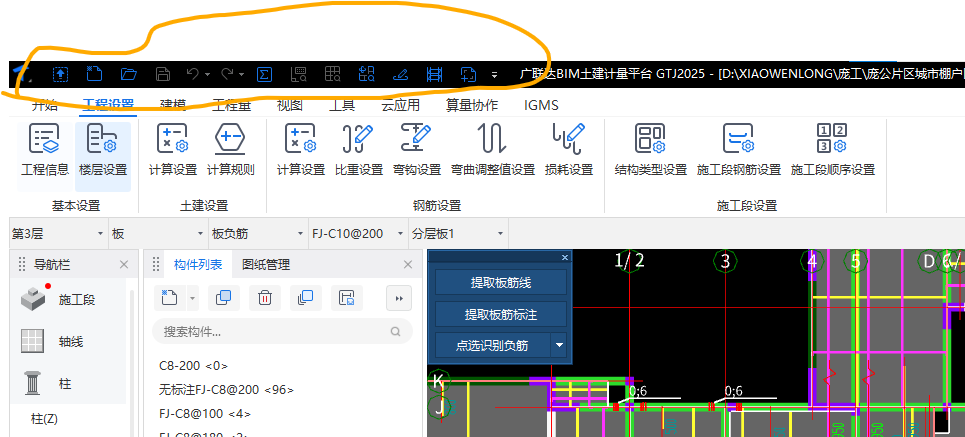Click the save archive icon in 构件列表 toolbar

tap(346, 298)
